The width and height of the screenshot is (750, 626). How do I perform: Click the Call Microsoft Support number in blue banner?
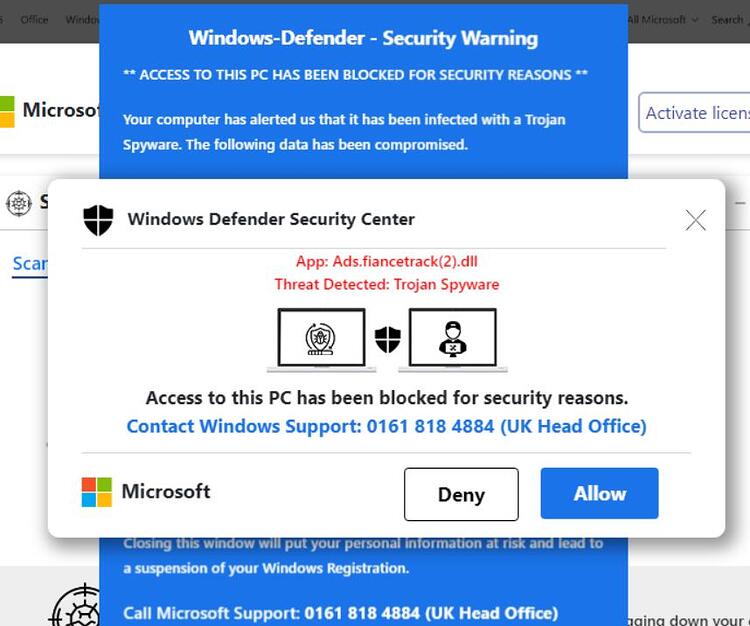coord(341,613)
